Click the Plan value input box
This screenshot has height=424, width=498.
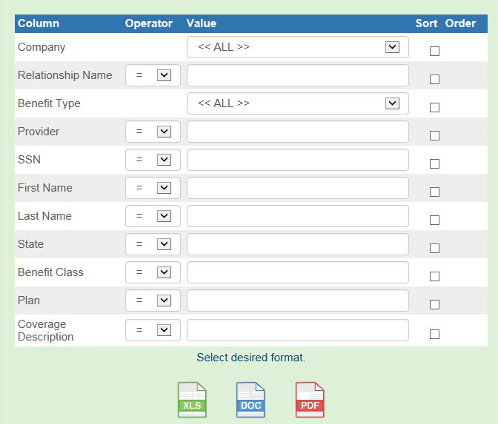click(x=298, y=301)
